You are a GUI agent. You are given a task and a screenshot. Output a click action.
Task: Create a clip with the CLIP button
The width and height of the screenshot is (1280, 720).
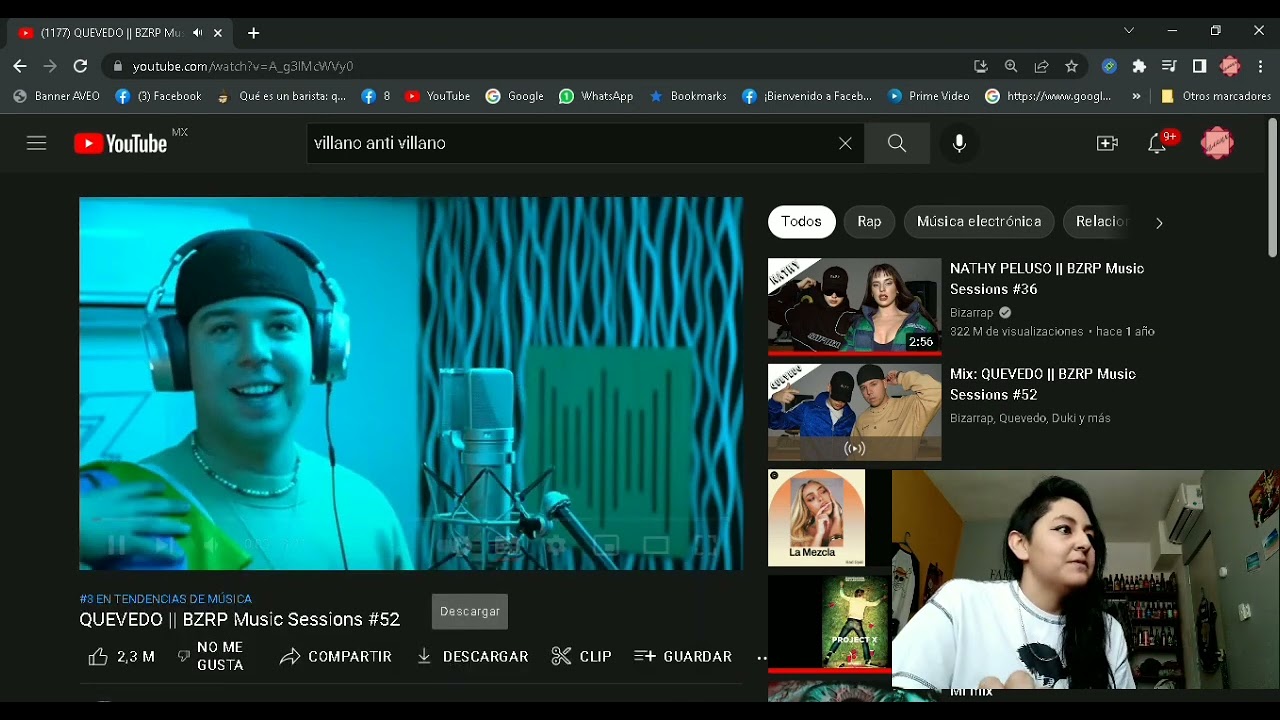[x=582, y=656]
